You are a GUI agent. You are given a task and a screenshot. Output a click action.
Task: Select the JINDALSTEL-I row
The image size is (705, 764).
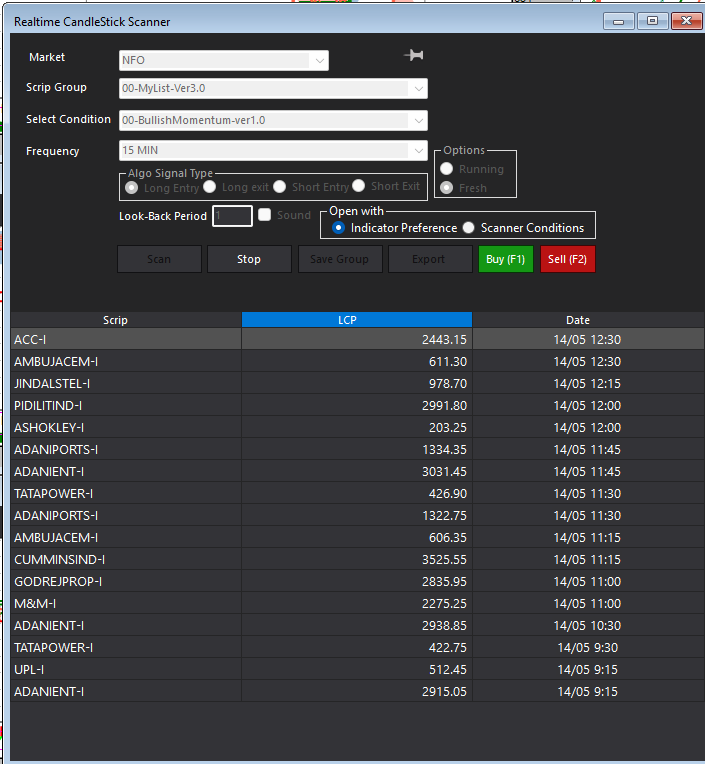coord(358,383)
